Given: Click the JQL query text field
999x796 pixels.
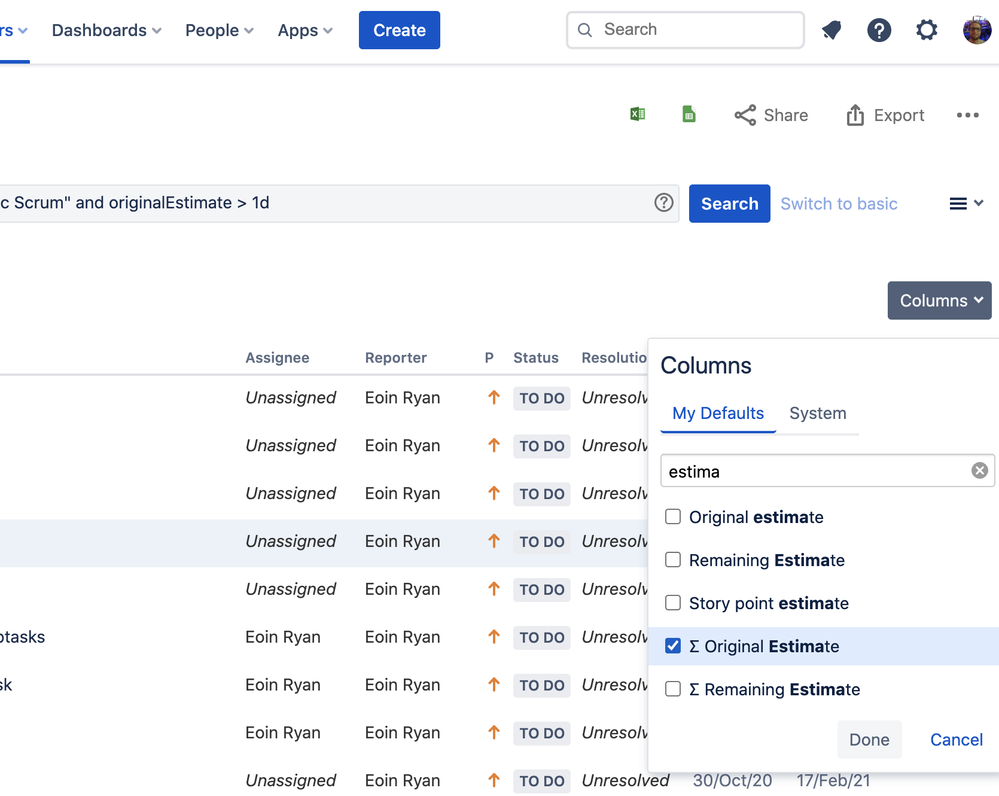Looking at the screenshot, I should tap(340, 203).
